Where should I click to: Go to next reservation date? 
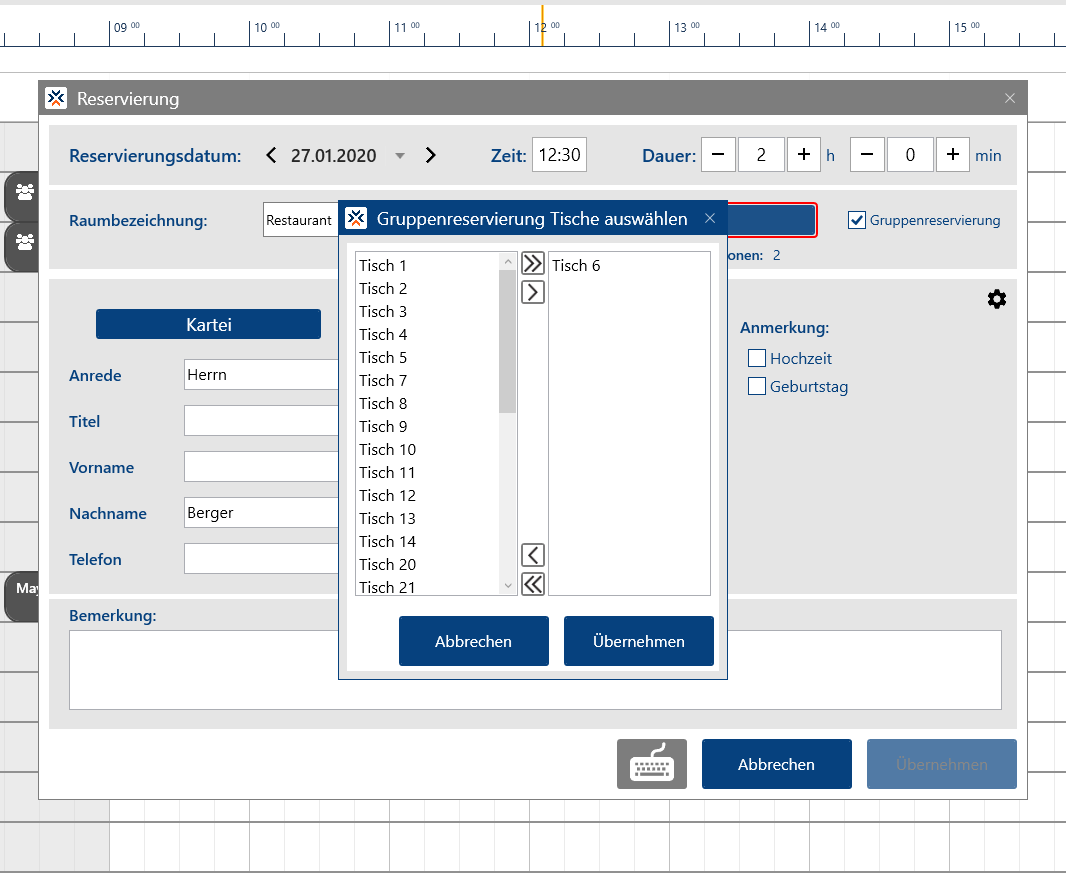coord(431,155)
